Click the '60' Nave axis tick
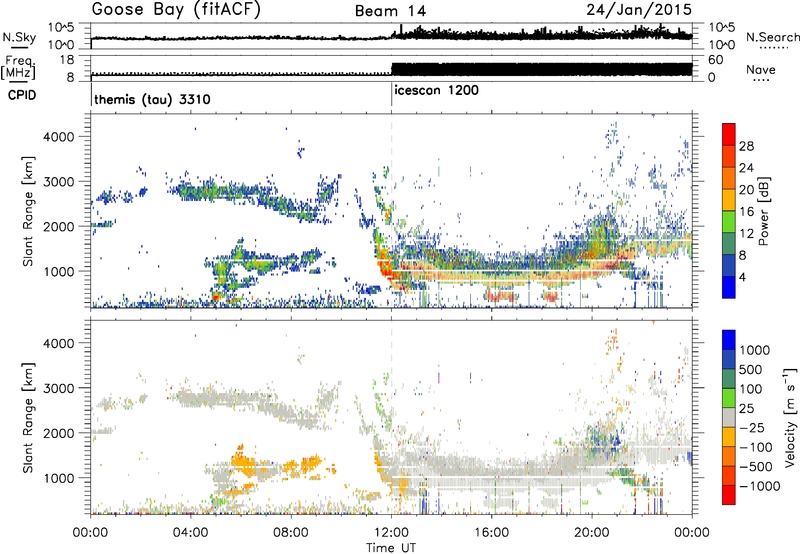Image resolution: width=800 pixels, height=554 pixels. 716,60
